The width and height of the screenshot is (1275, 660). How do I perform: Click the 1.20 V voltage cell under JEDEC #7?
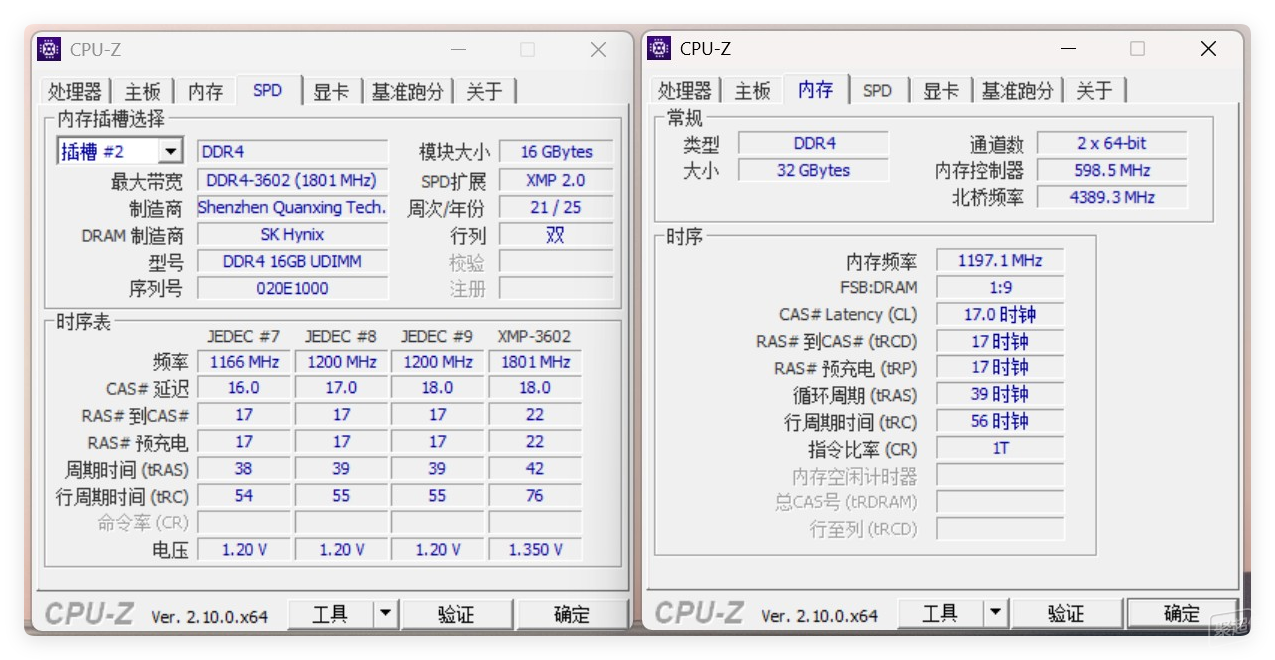[x=244, y=550]
